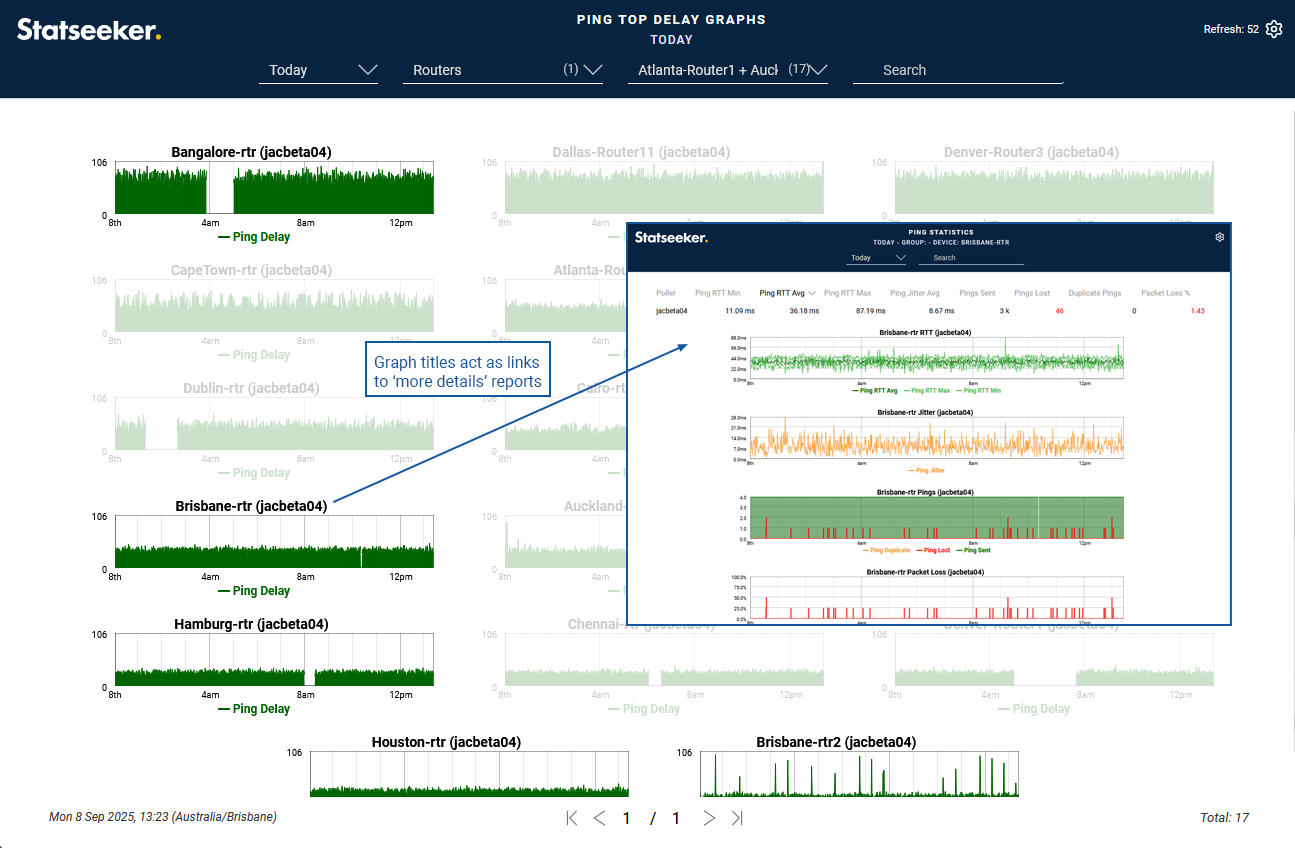Image resolution: width=1295 pixels, height=848 pixels.
Task: Open the Houston-rtr (jacbeta04) graph title link
Action: (446, 742)
